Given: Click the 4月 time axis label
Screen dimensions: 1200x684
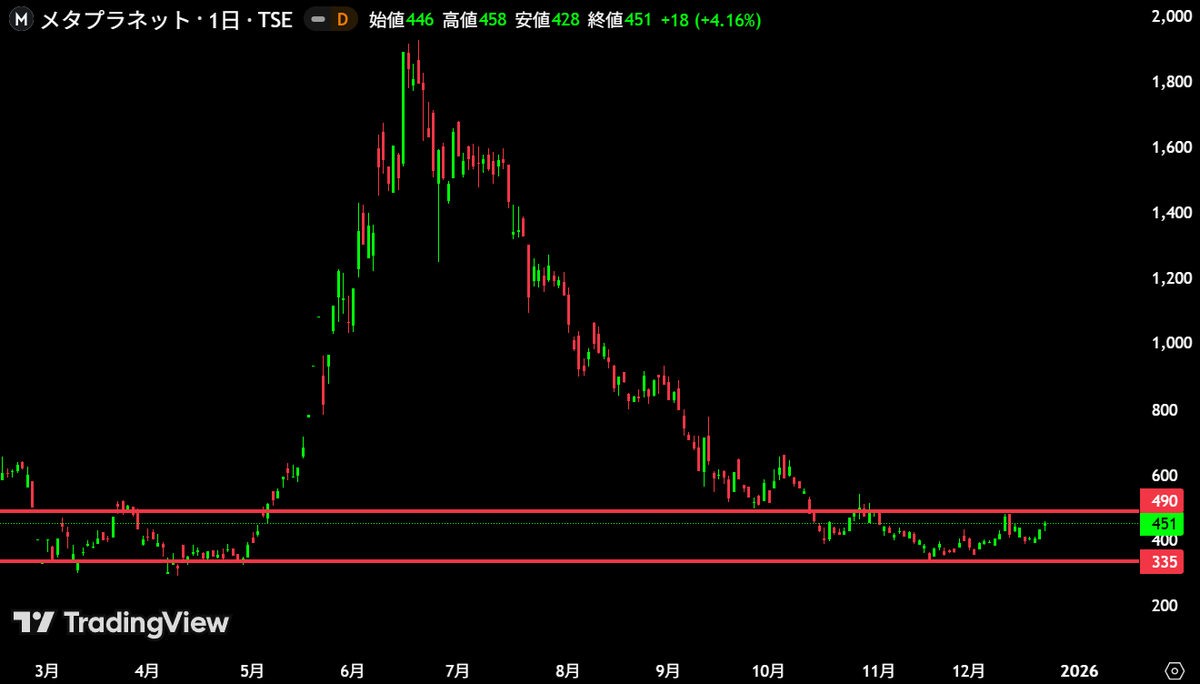Looking at the screenshot, I should coord(146,669).
